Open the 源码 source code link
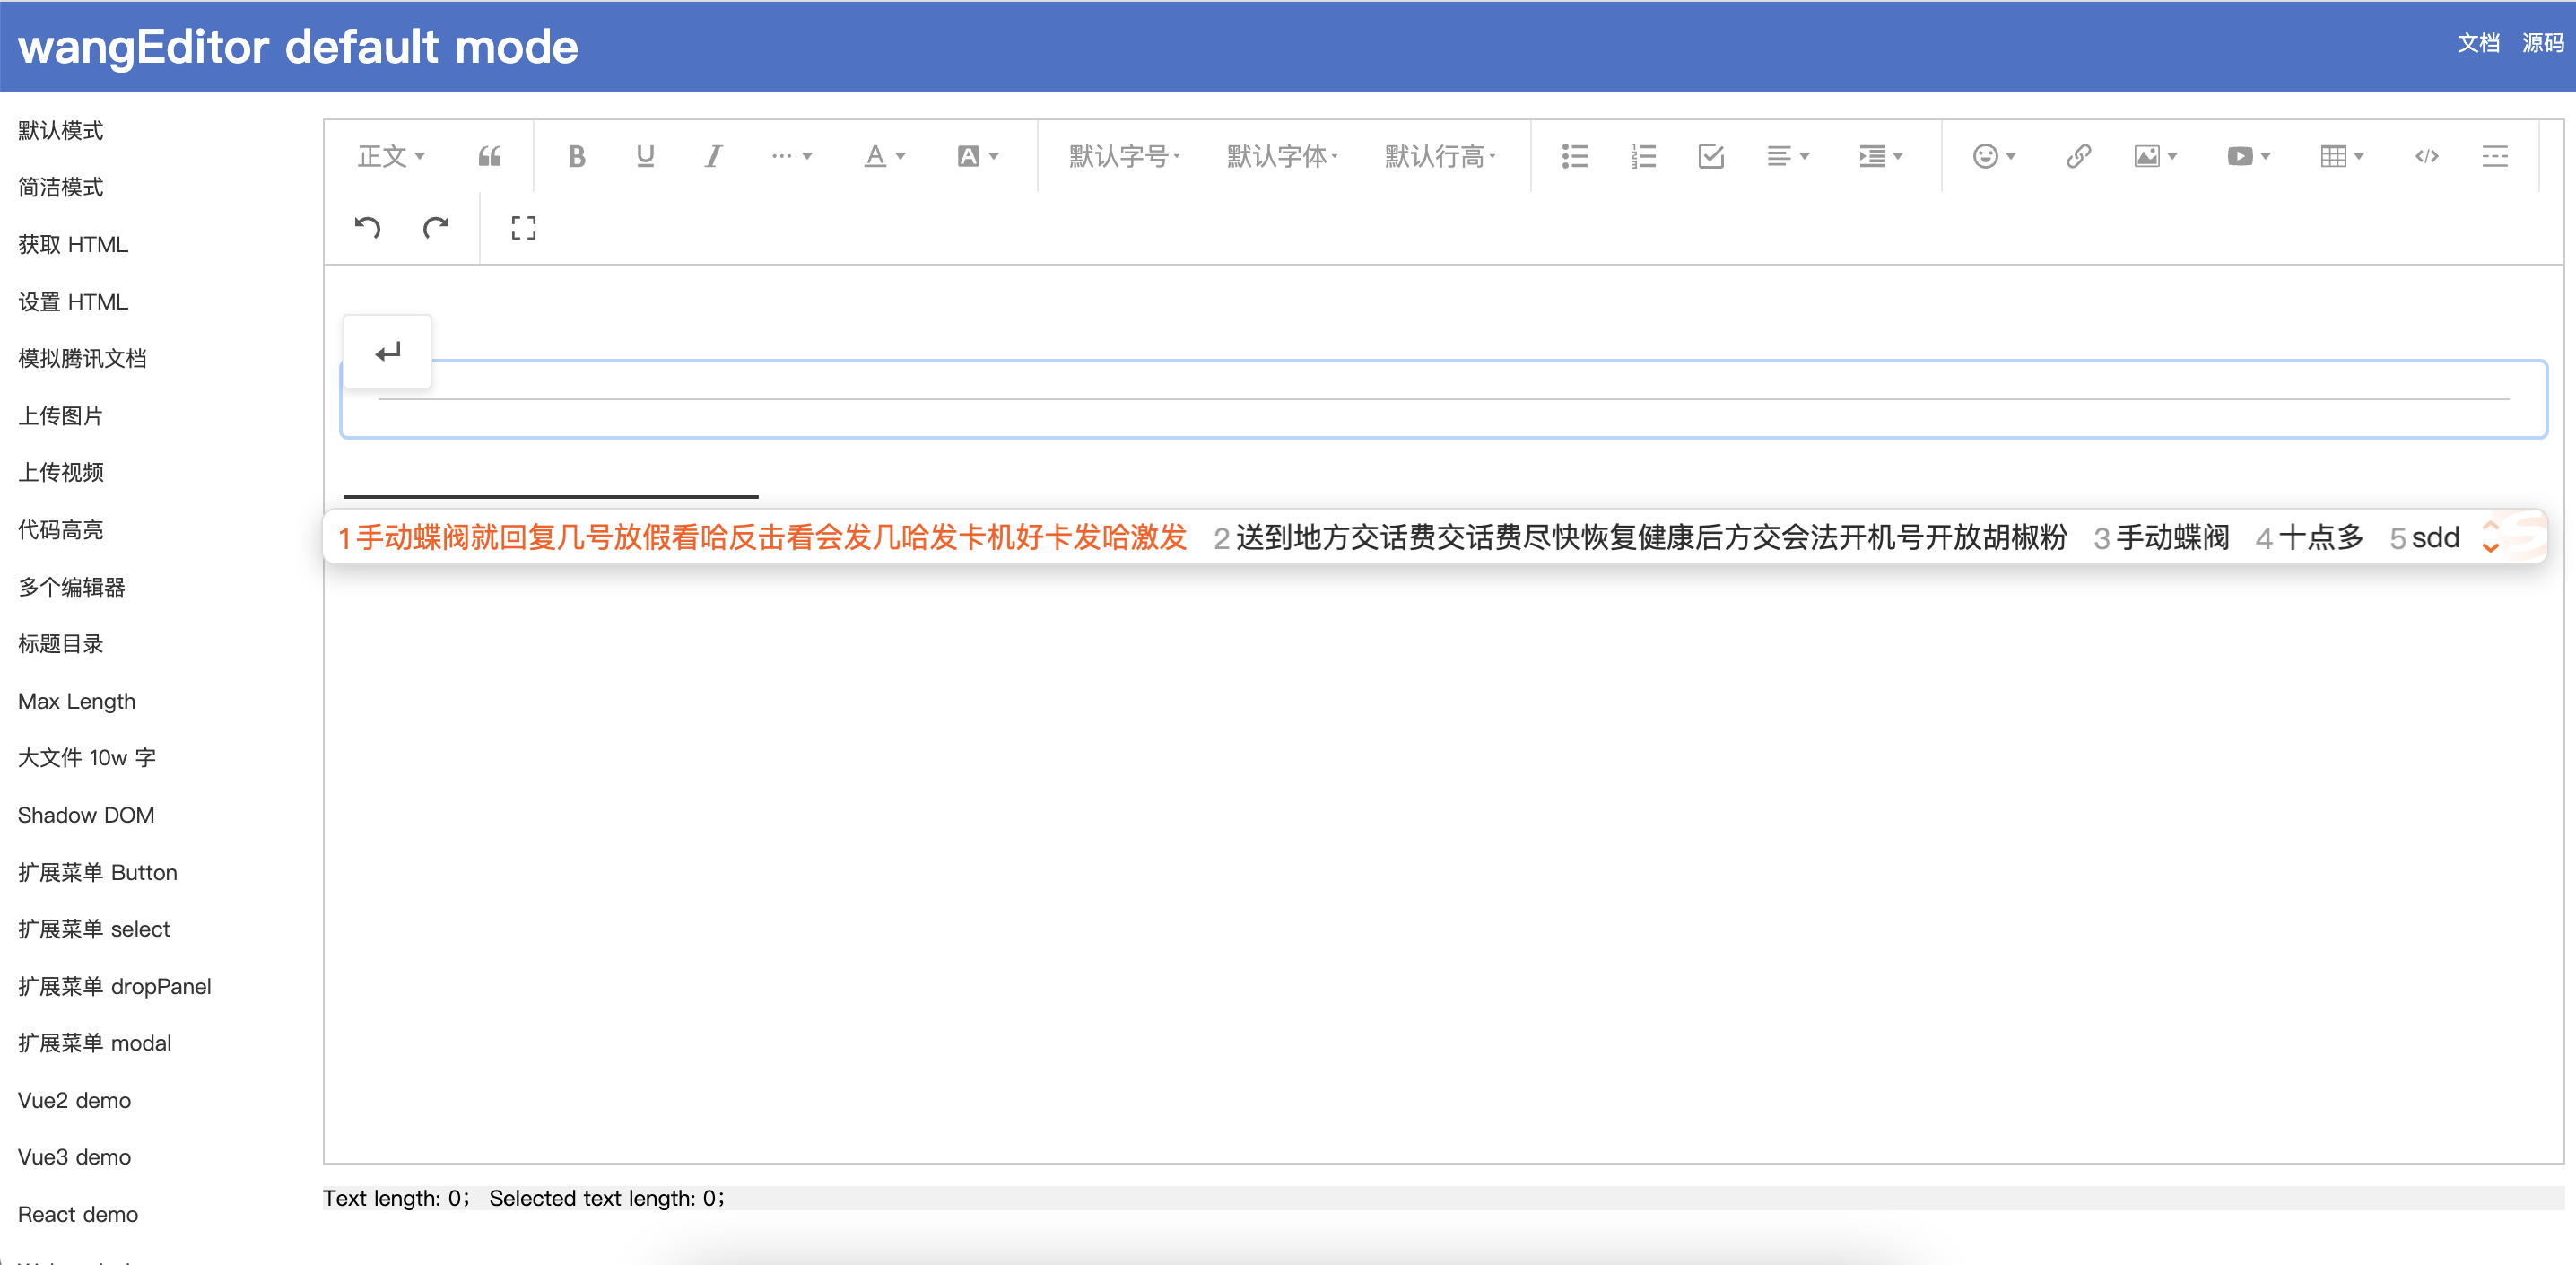The width and height of the screenshot is (2576, 1265). (2541, 44)
